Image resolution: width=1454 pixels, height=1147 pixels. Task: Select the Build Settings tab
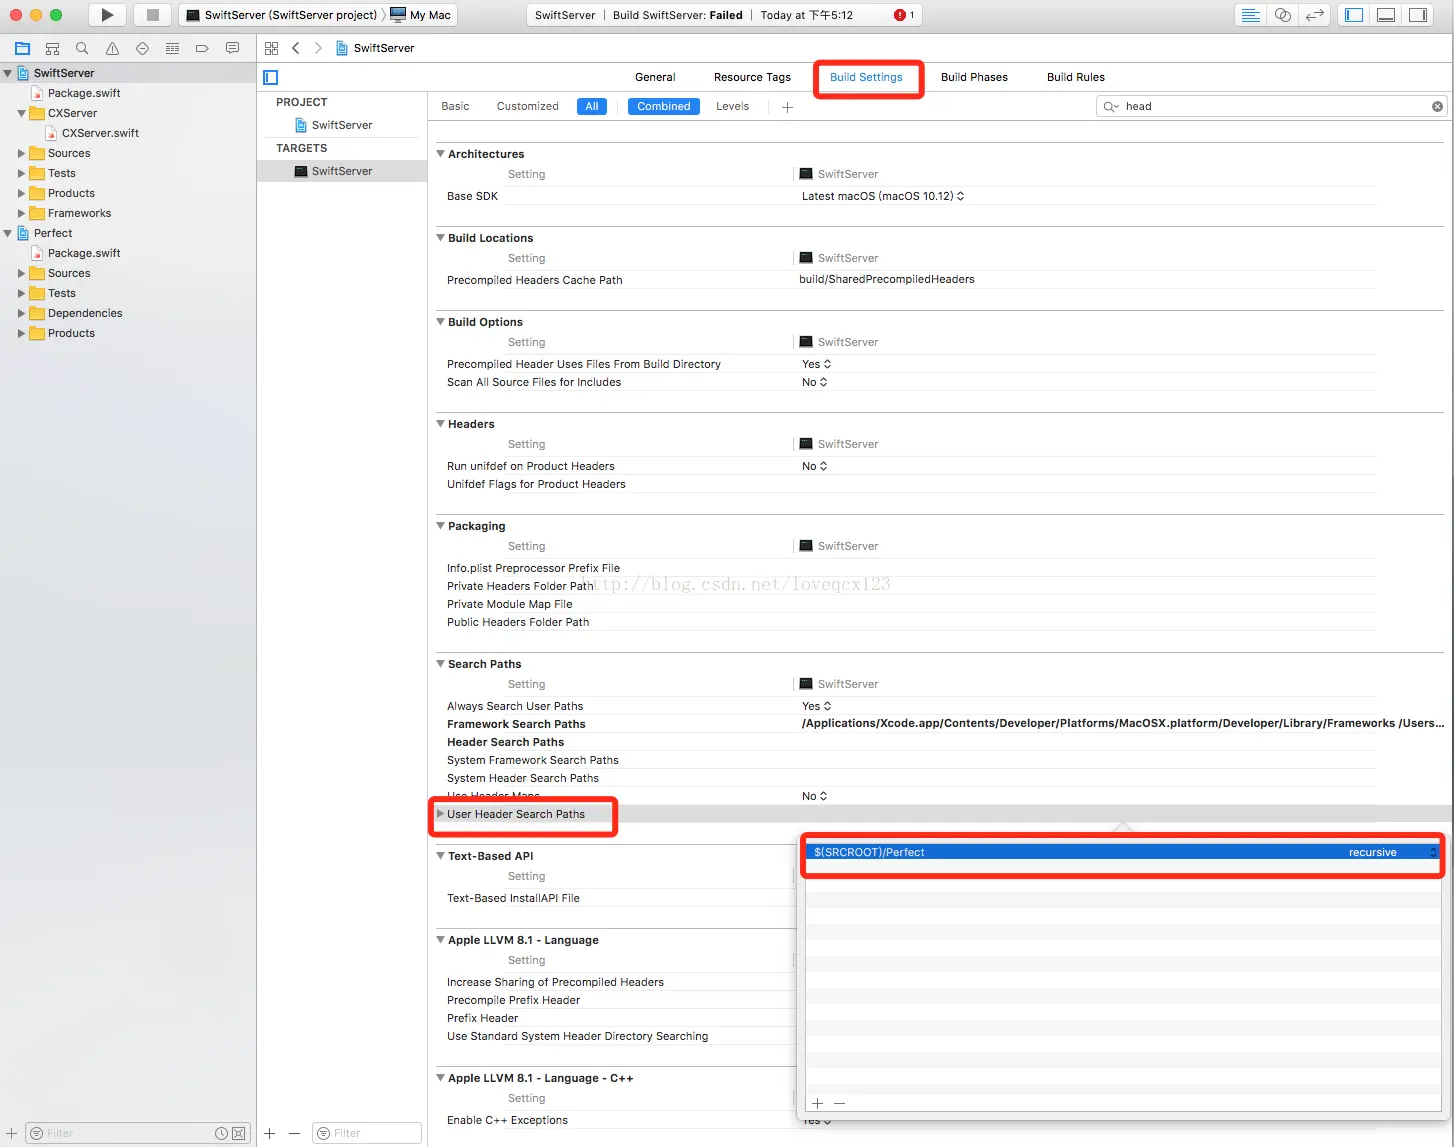866,77
